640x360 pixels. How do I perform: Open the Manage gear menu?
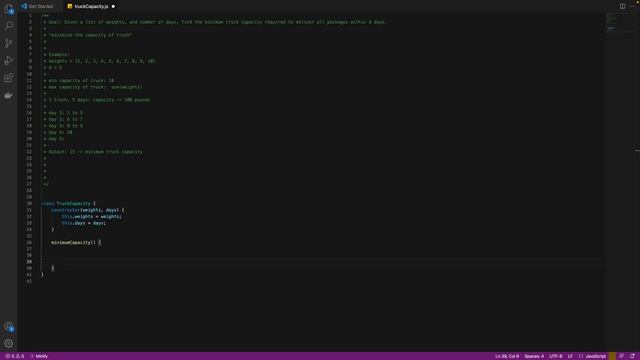pos(9,344)
